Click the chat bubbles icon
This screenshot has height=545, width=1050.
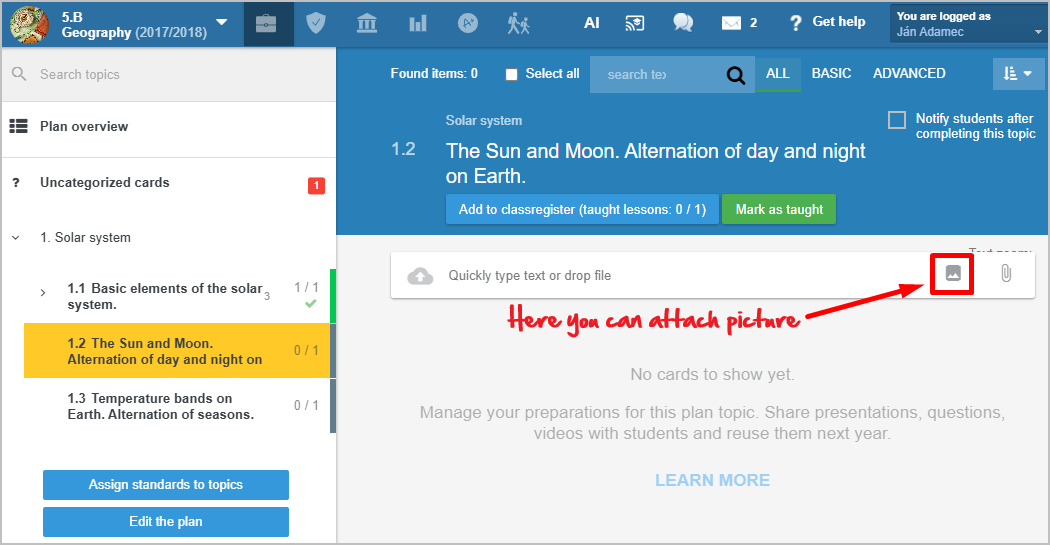click(683, 23)
